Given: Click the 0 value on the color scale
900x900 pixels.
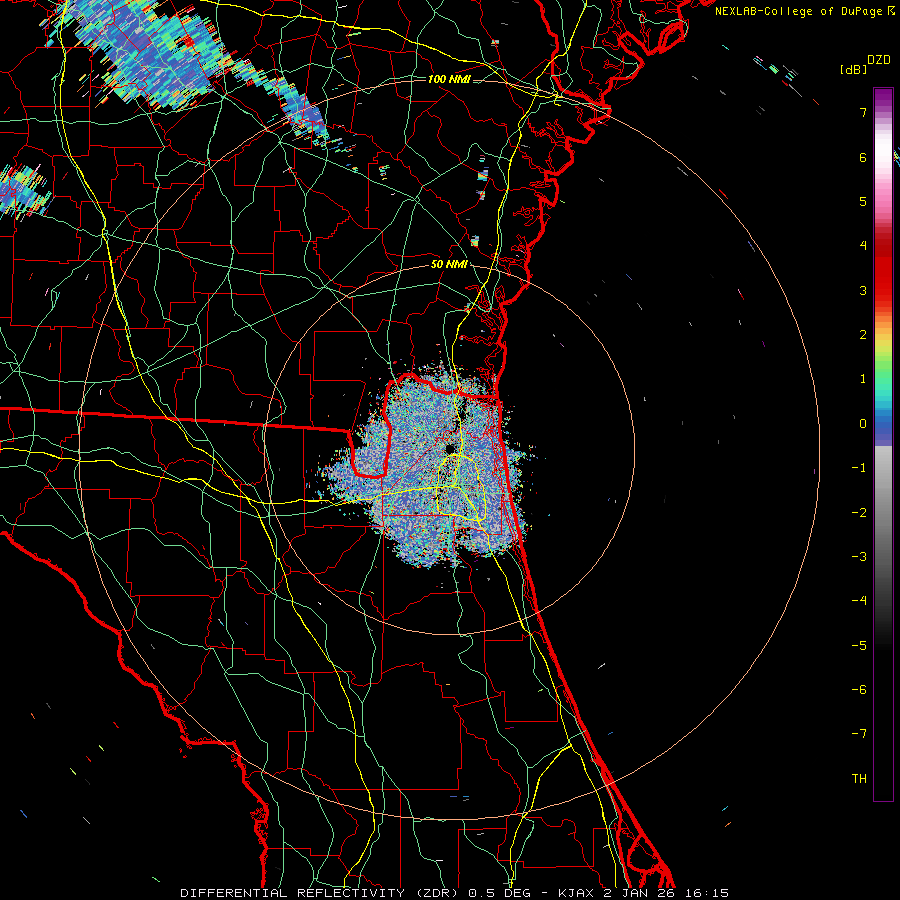Looking at the screenshot, I should click(863, 424).
